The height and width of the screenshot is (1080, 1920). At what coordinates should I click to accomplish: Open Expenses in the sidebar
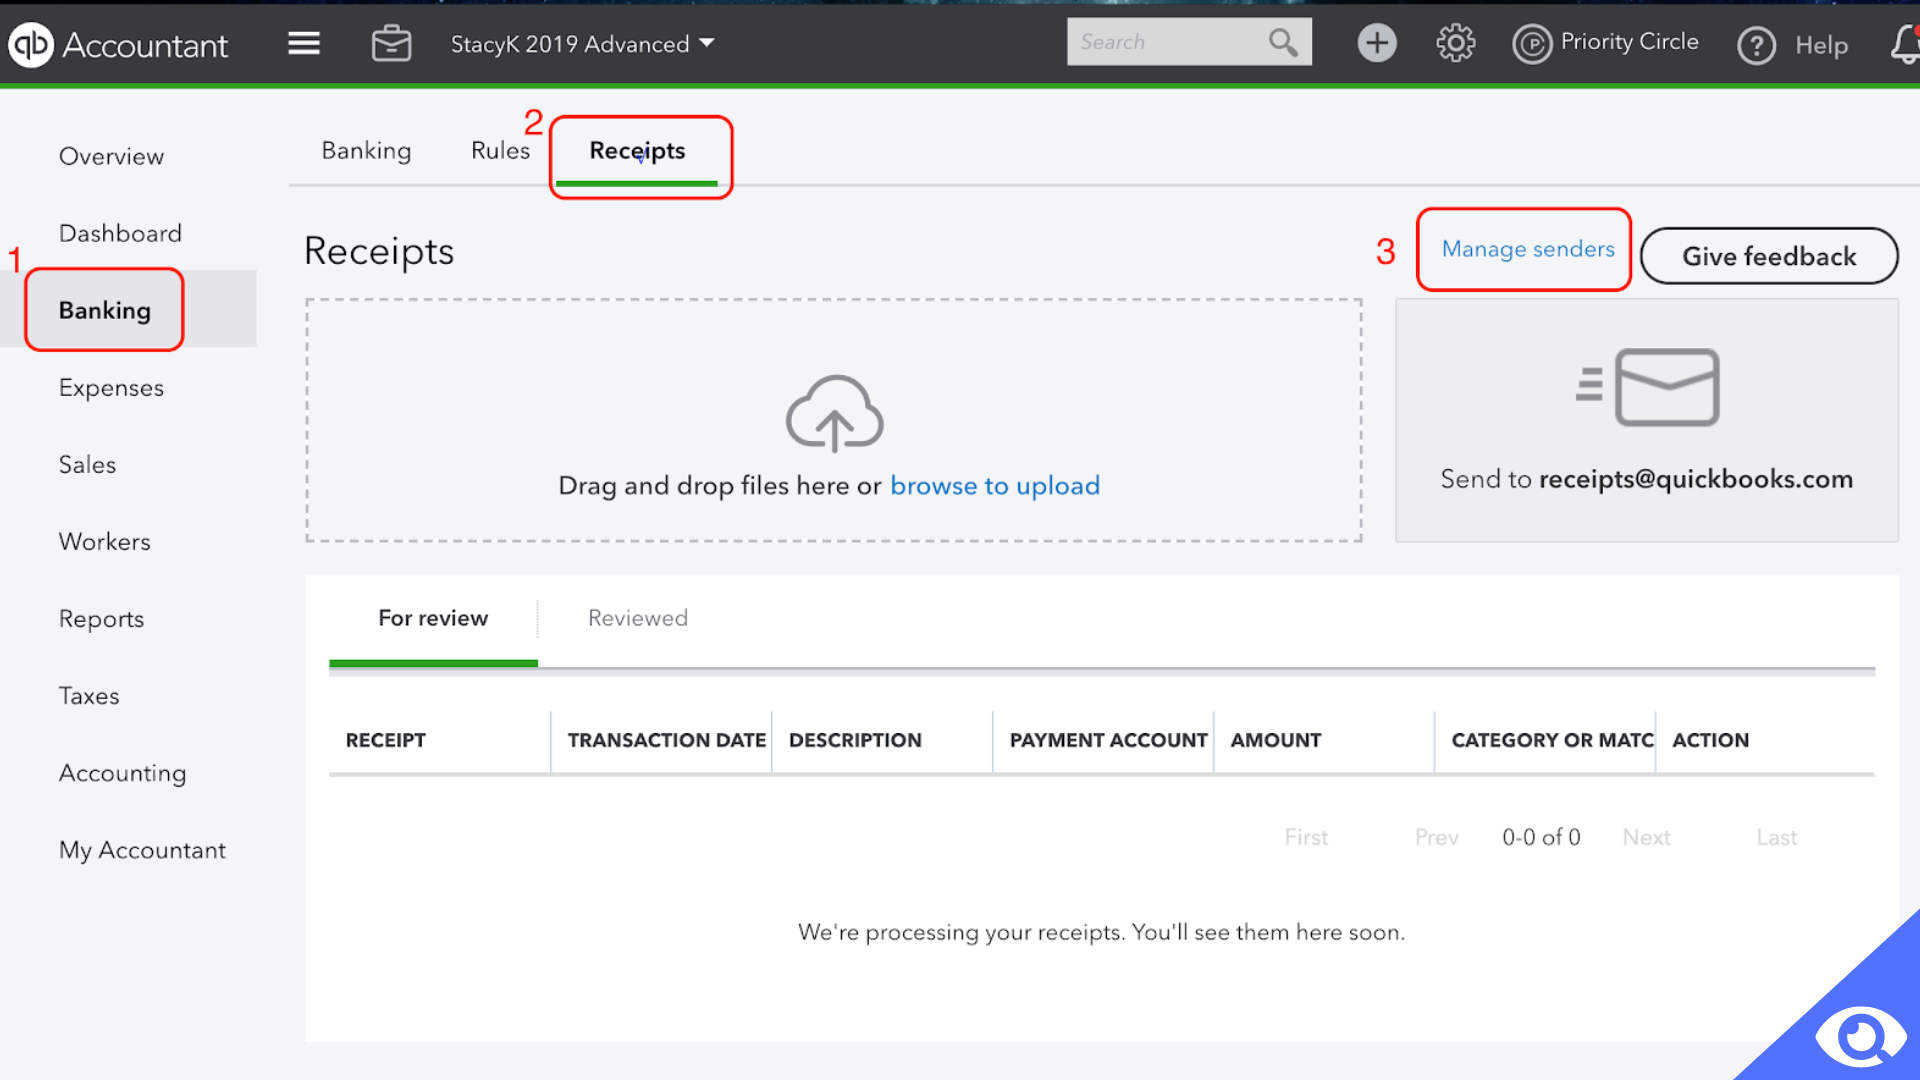point(111,388)
